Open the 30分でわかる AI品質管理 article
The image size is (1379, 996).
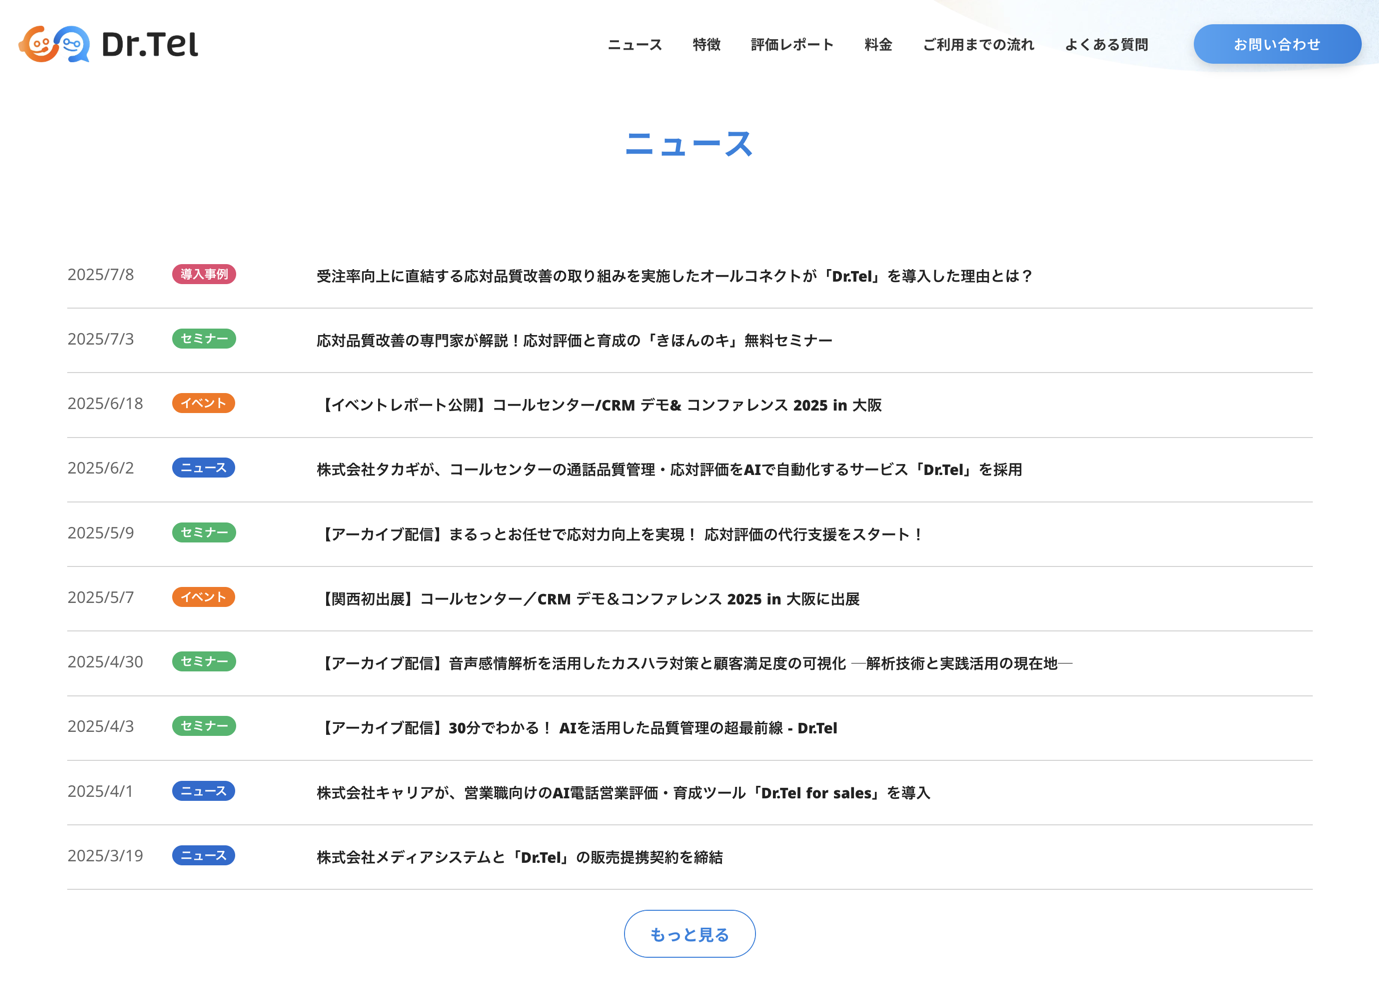577,728
